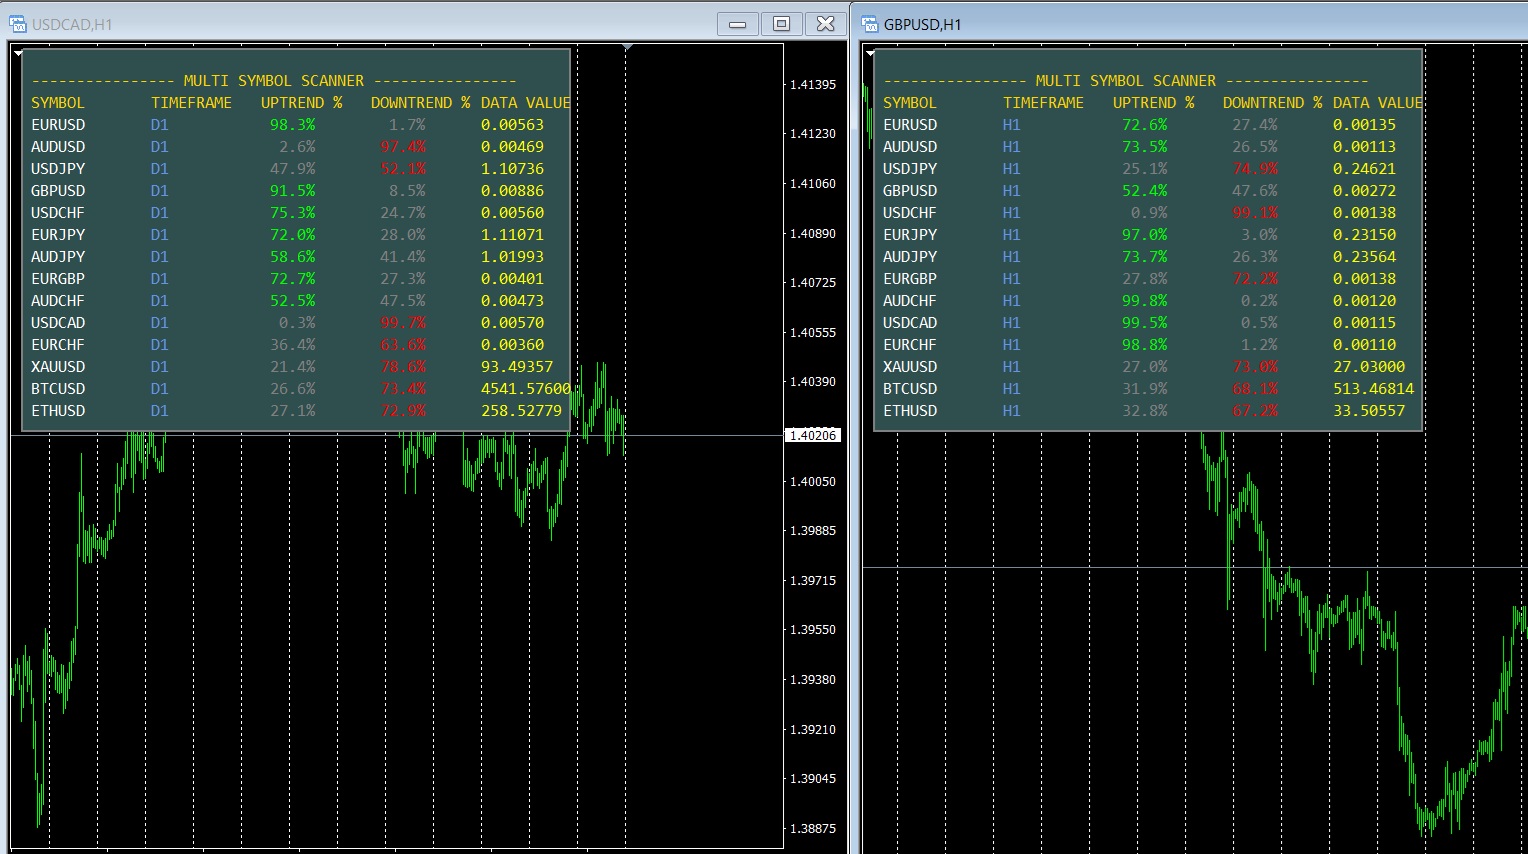Select the USDCAD,H1 window title bar
The height and width of the screenshot is (854, 1528).
pyautogui.click(x=400, y=24)
